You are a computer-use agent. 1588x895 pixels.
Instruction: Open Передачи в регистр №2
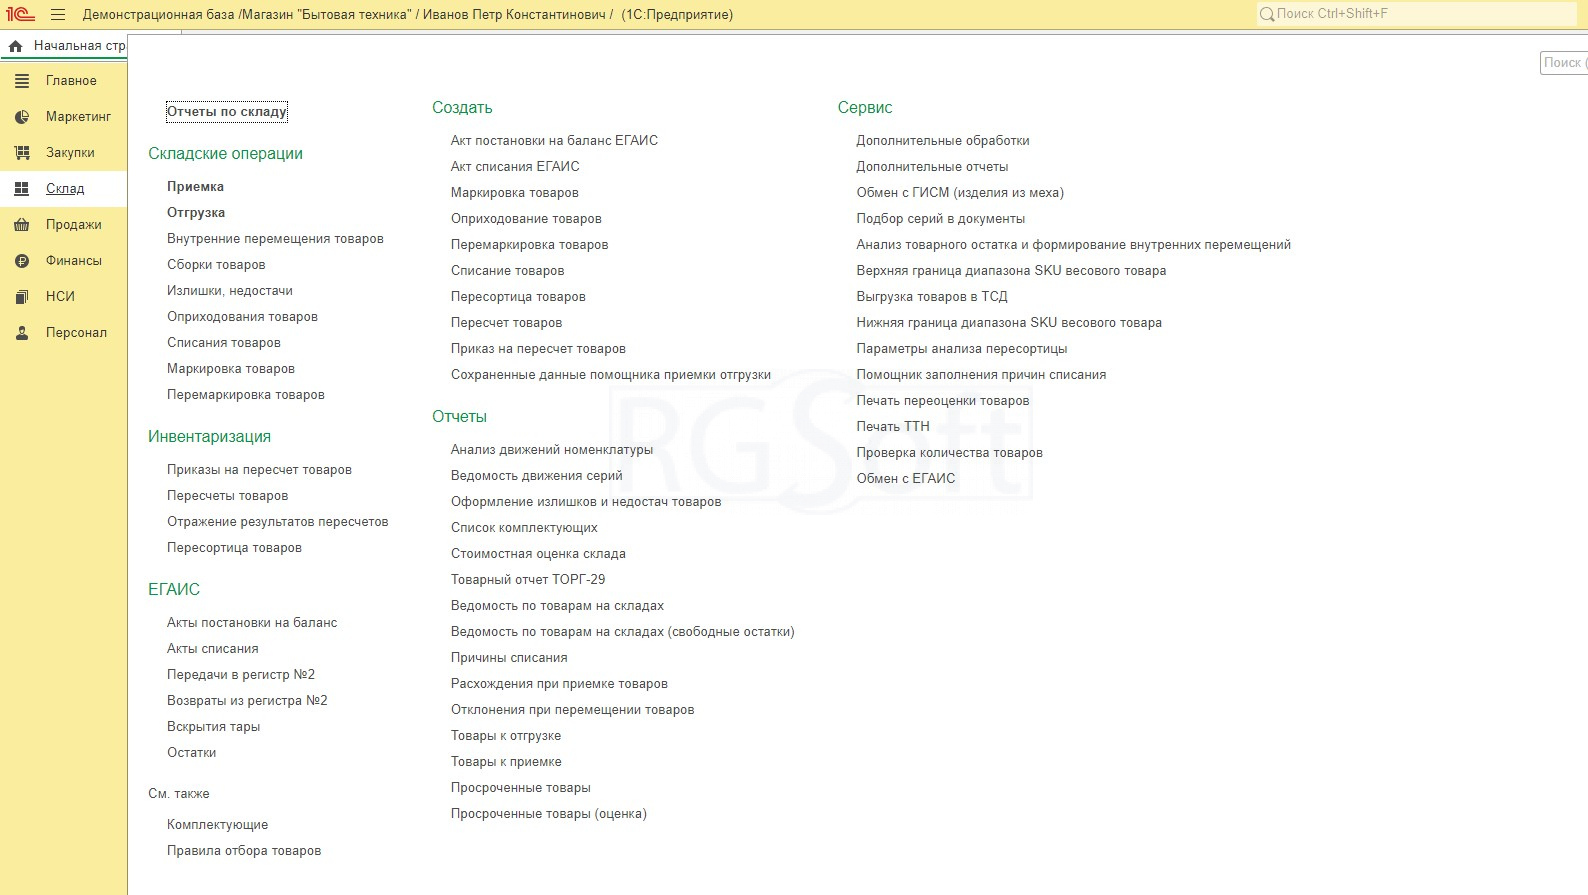(241, 675)
